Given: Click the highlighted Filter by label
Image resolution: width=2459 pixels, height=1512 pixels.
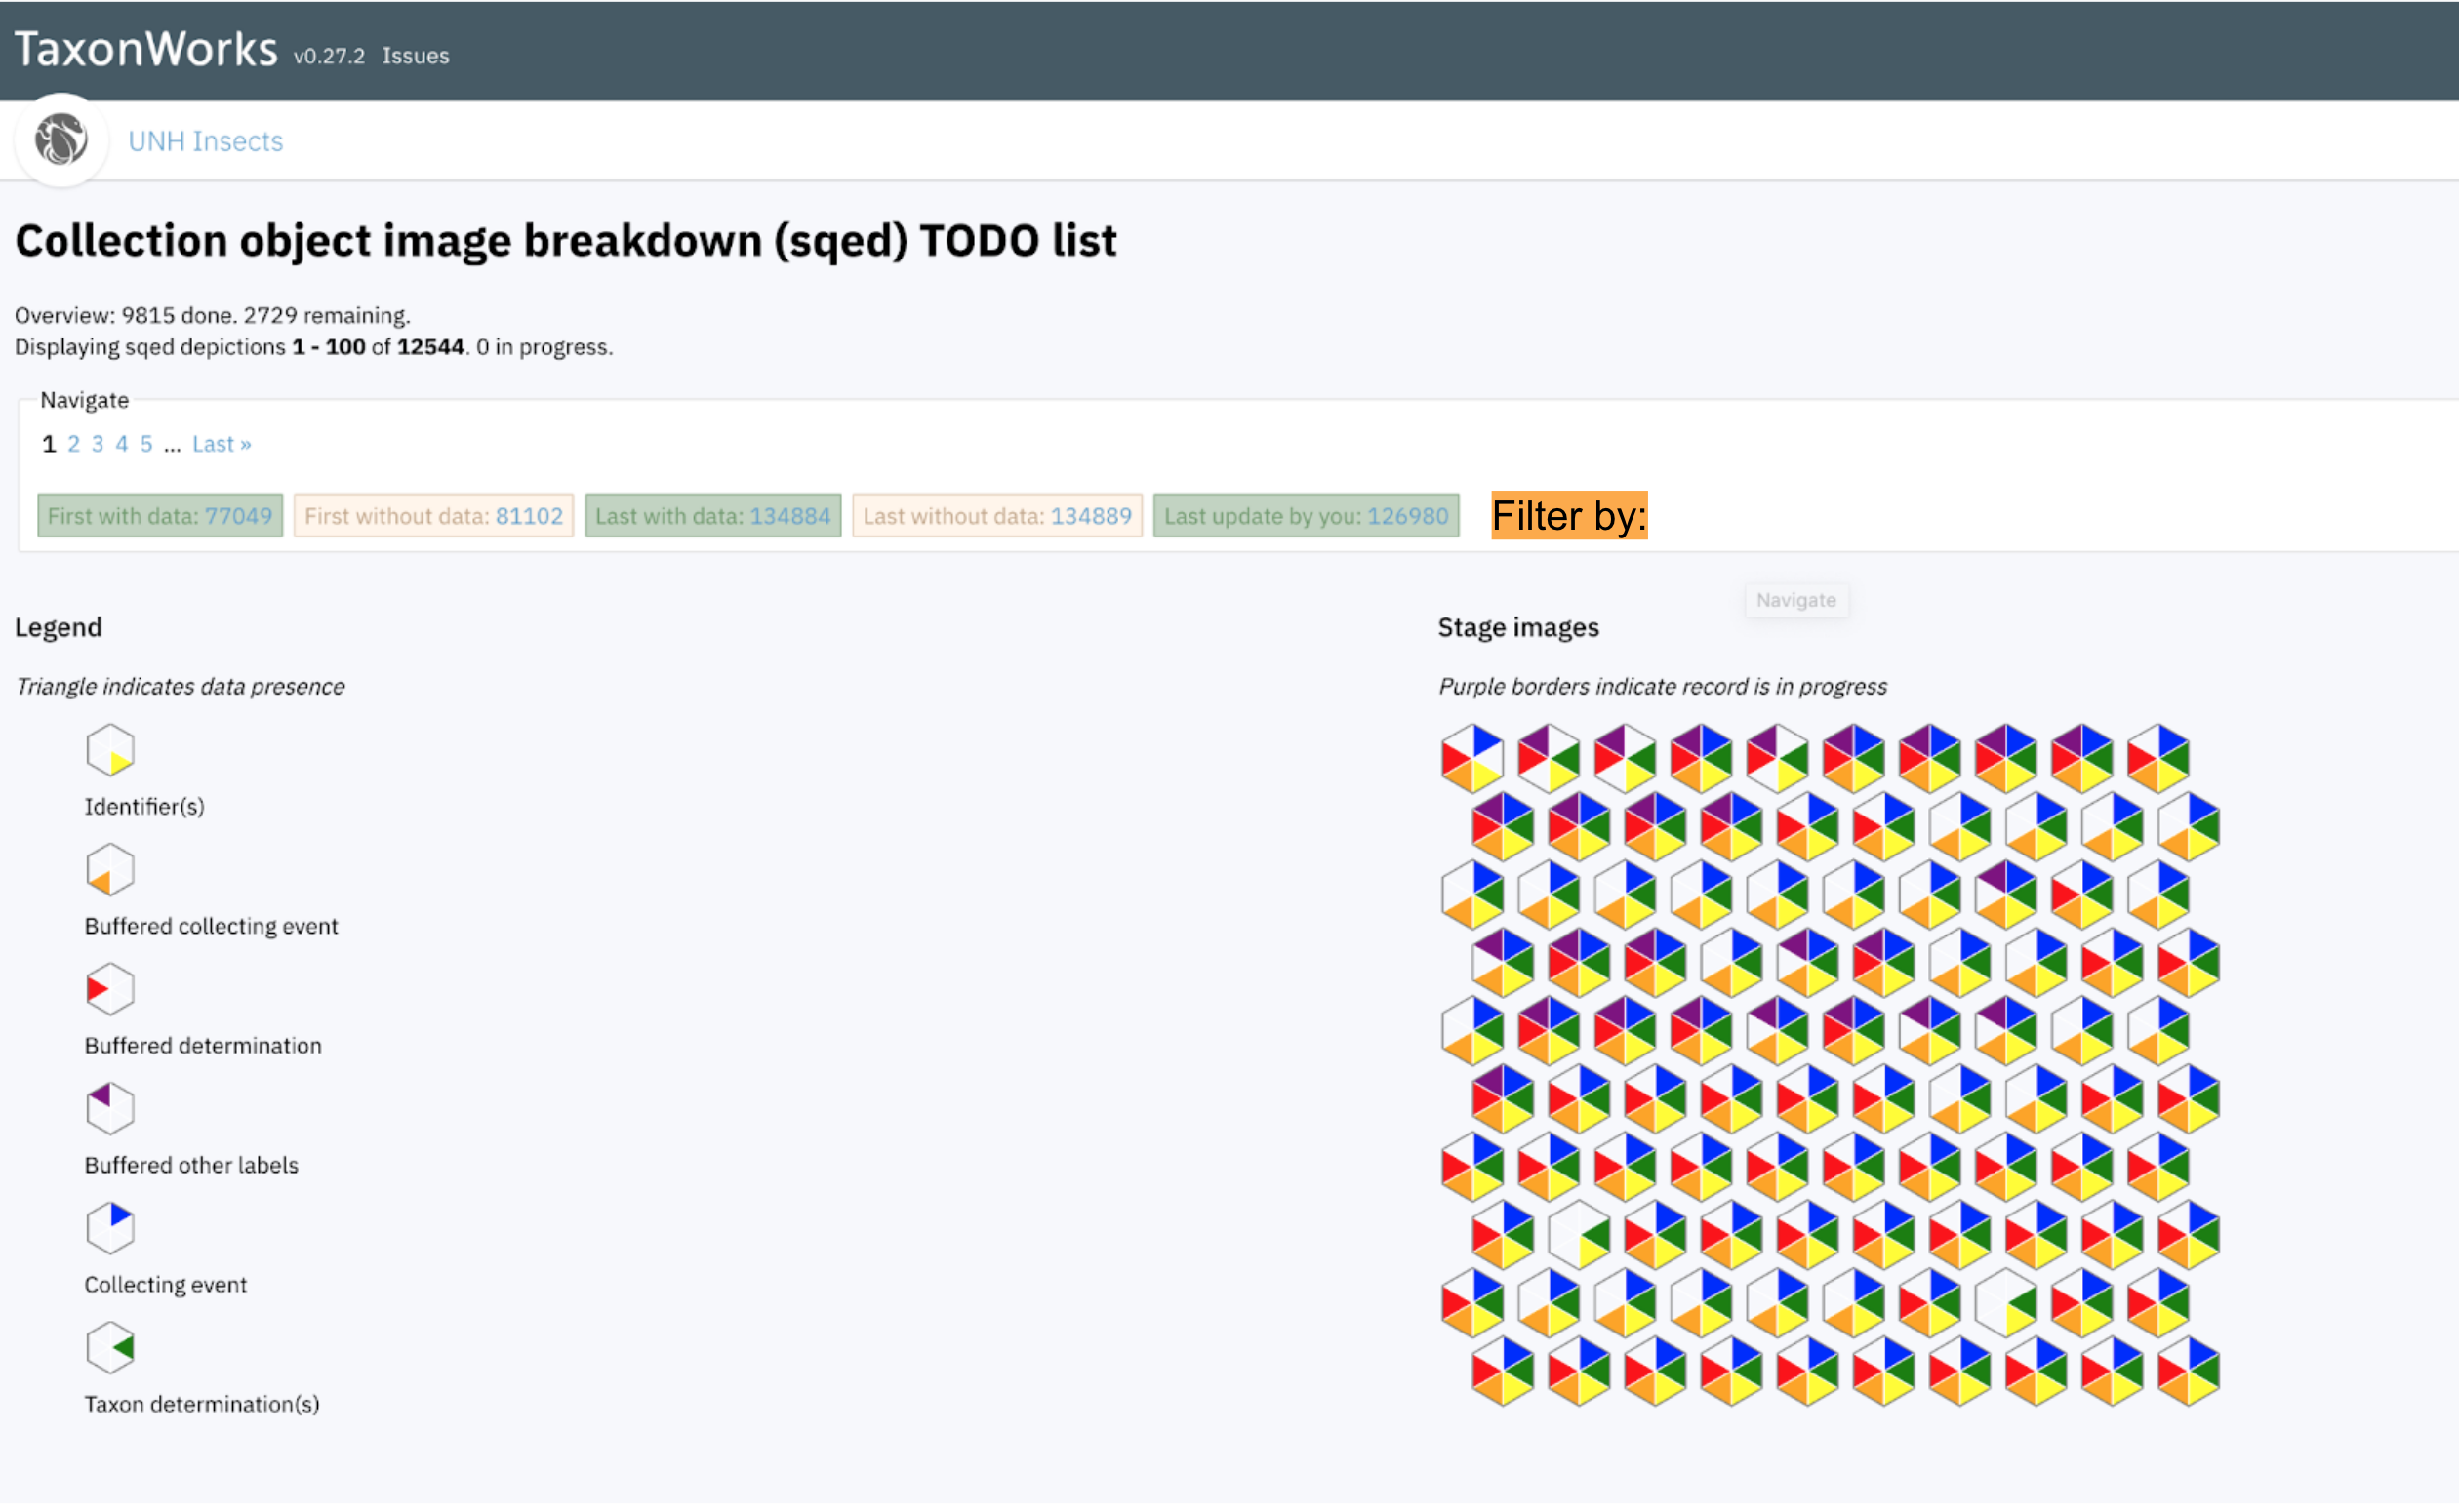Looking at the screenshot, I should point(1568,516).
